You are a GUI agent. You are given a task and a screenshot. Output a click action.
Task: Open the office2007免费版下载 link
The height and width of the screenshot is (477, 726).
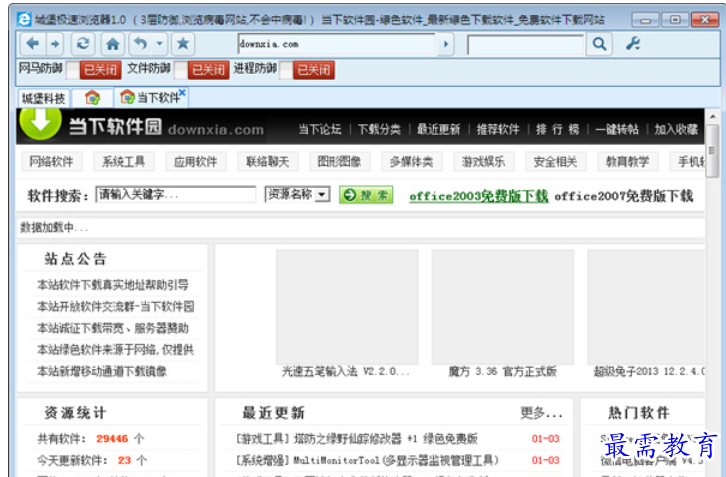624,196
